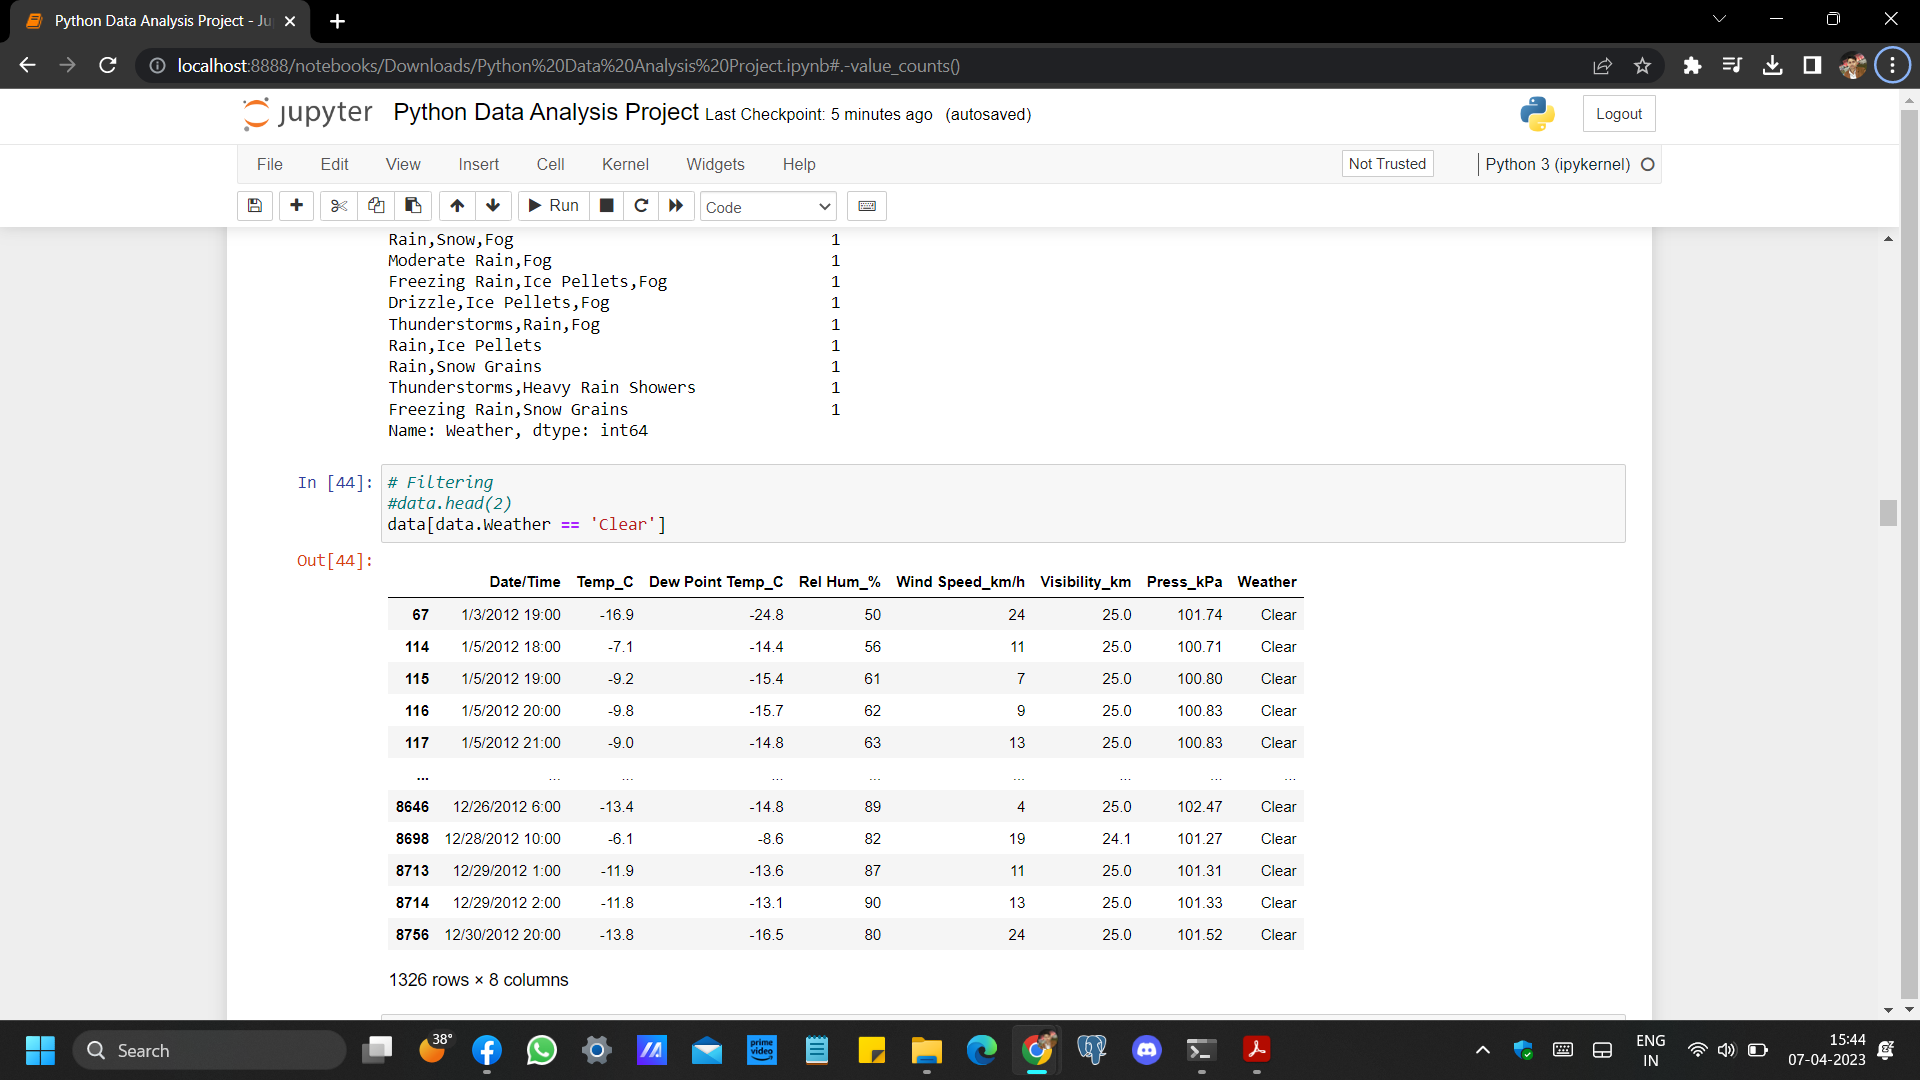
Task: Expand the Code cell type dropdown
Action: tap(768, 207)
